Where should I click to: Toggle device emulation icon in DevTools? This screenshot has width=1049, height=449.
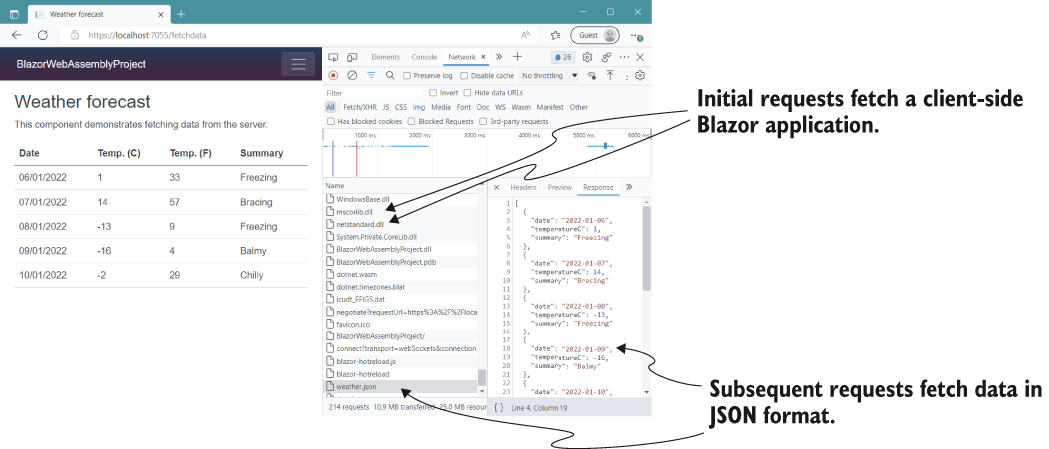tap(352, 57)
